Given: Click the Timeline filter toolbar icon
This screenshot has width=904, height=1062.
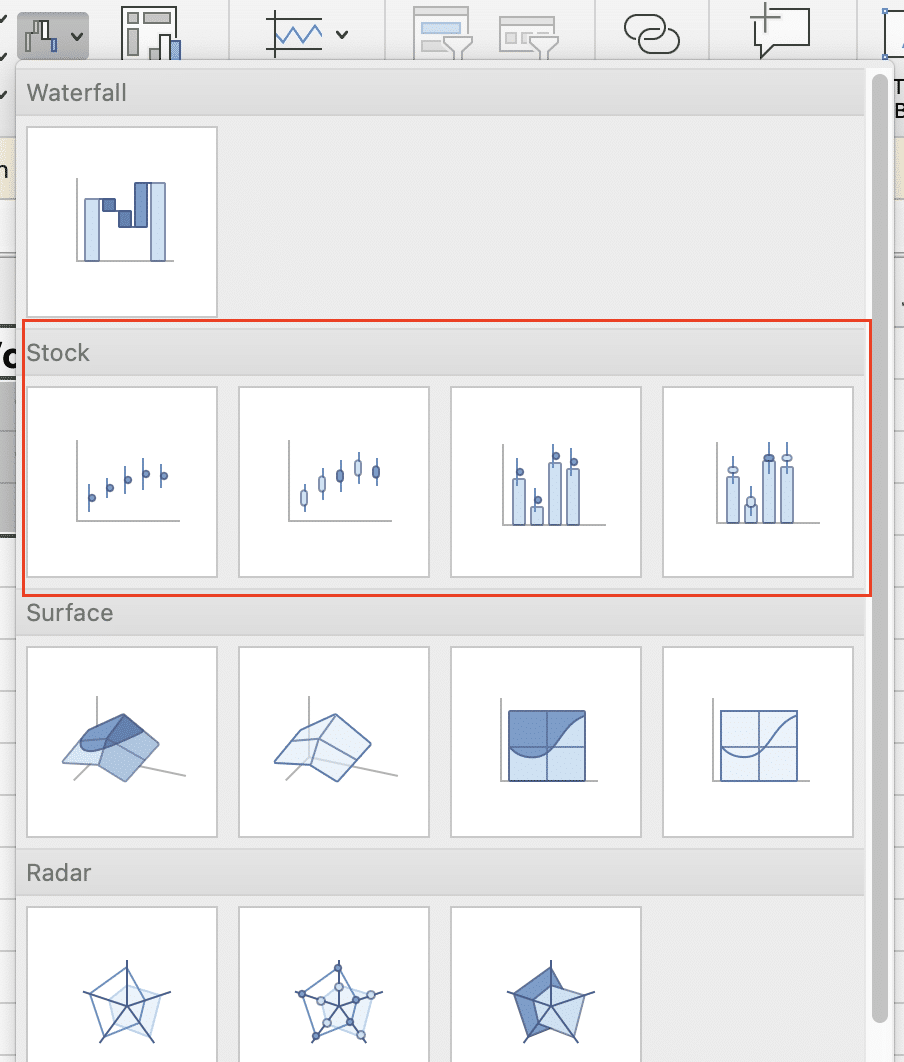Looking at the screenshot, I should pyautogui.click(x=529, y=37).
